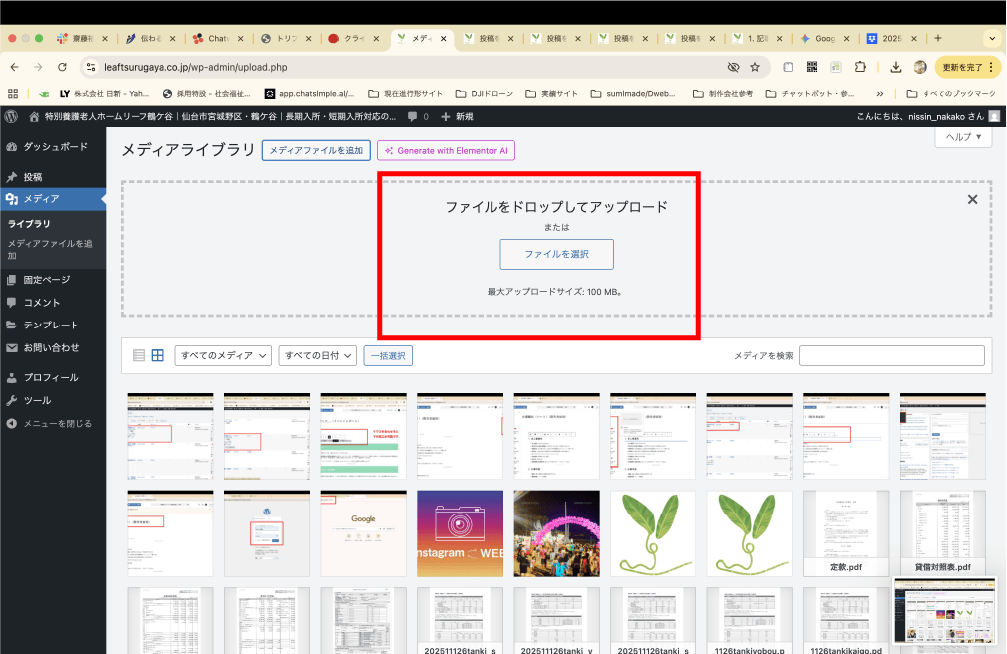Open 固定ページ in the sidebar menu
This screenshot has height=654, width=1007.
(x=47, y=280)
